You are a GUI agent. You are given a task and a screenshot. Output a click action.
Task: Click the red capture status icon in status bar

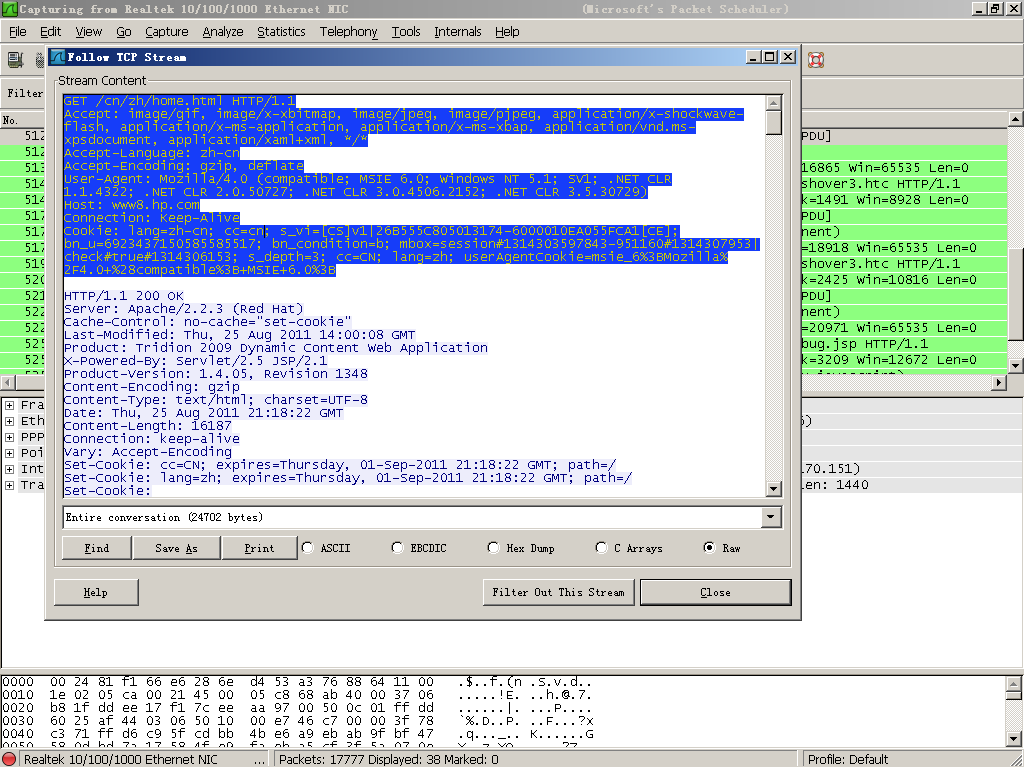(10, 760)
